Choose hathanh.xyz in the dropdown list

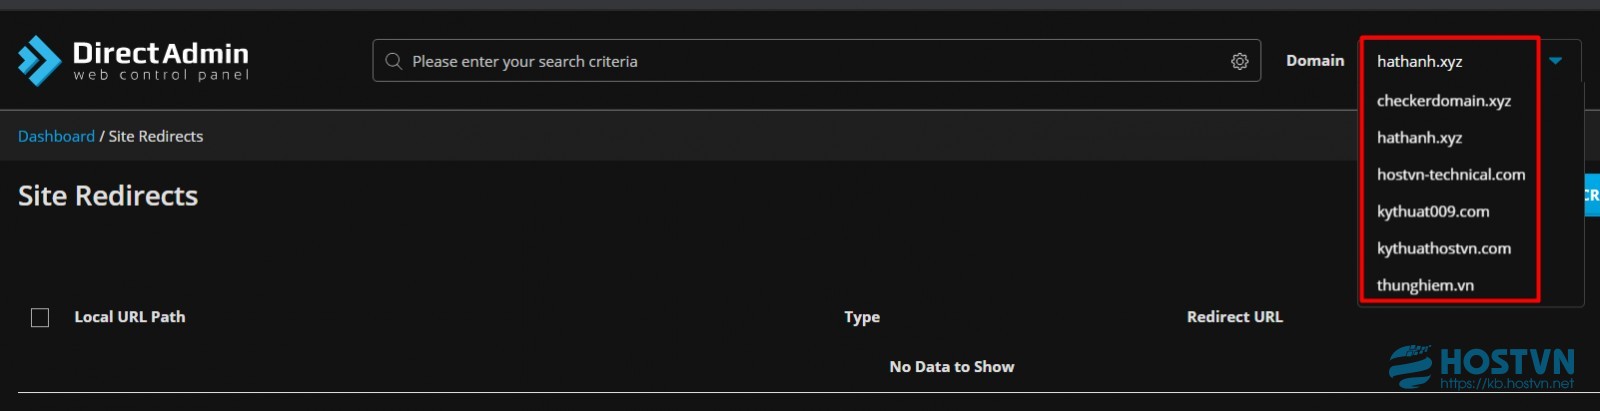(1419, 138)
